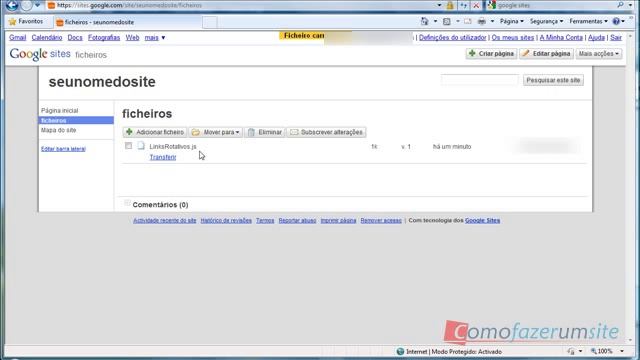Open the Segurança menu

coord(546,21)
